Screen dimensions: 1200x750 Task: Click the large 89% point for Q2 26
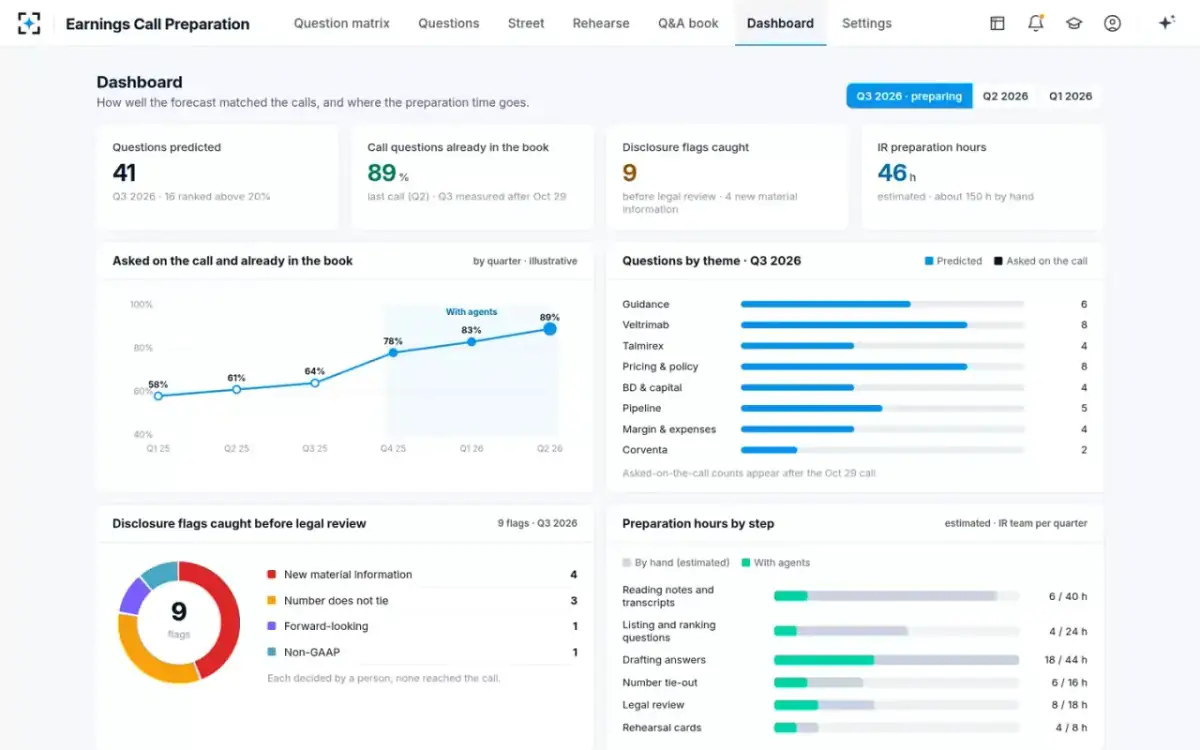coord(549,328)
